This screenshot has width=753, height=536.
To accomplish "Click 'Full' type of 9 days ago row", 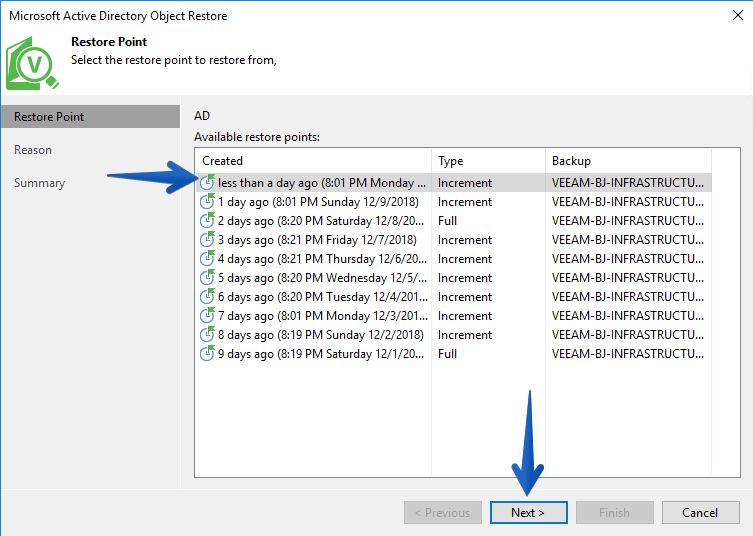I will coord(447,353).
